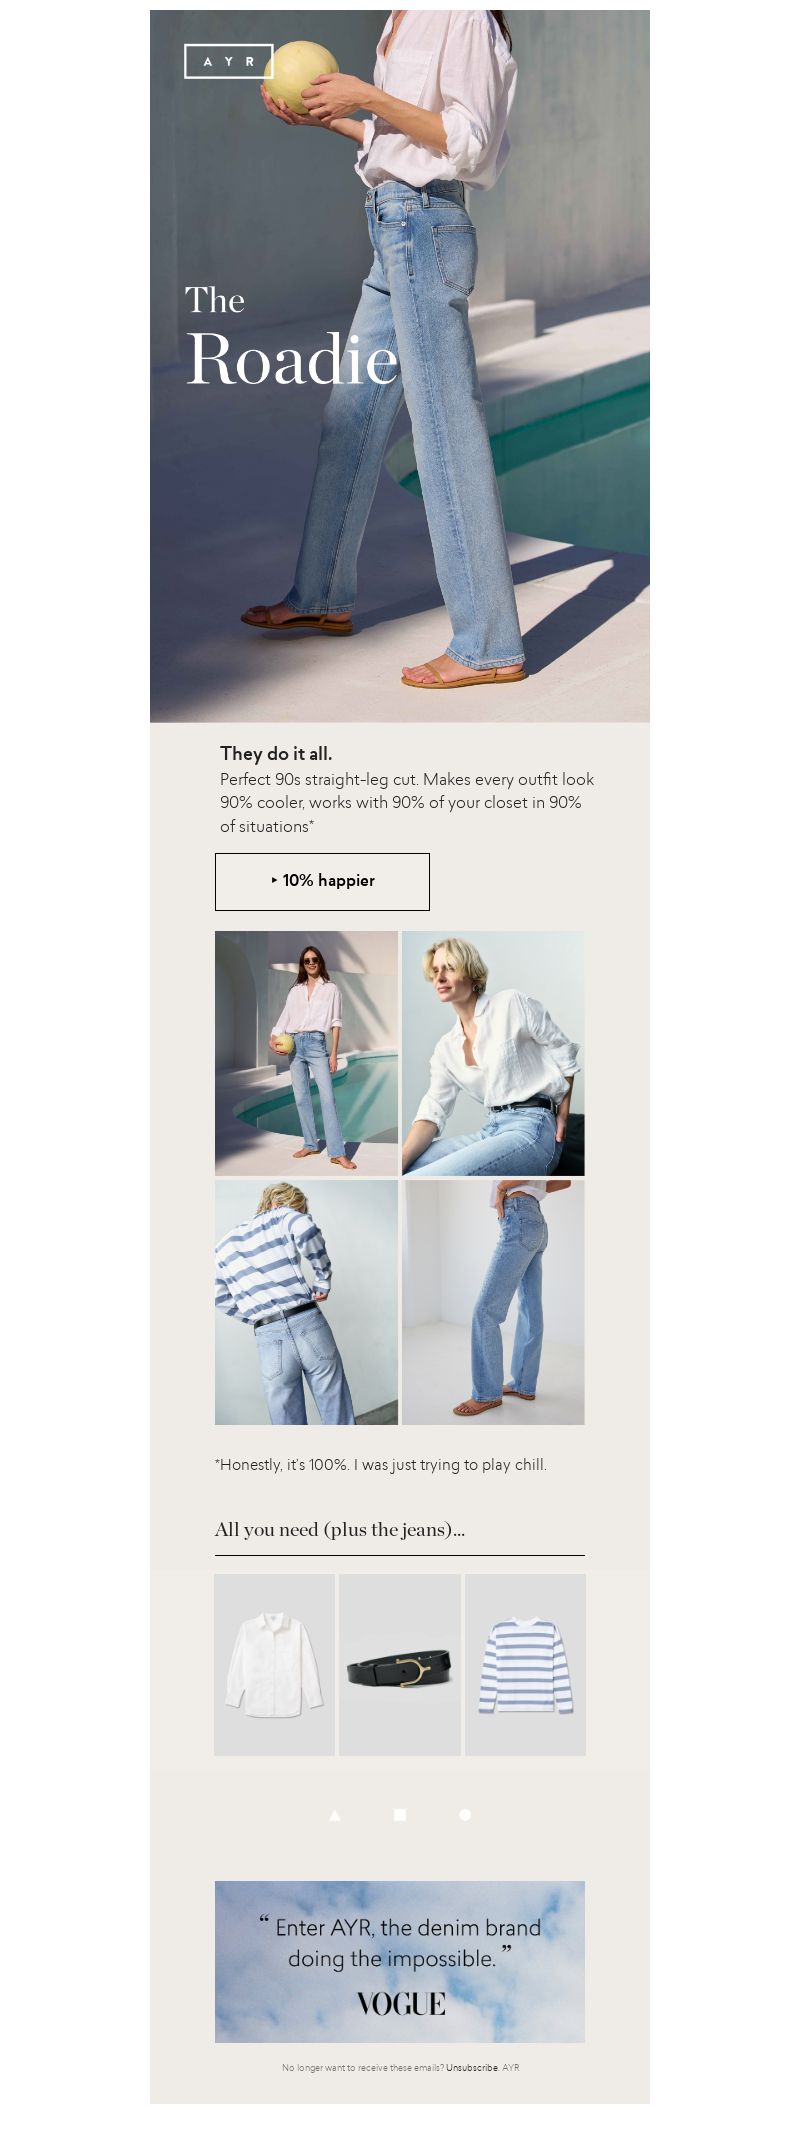Viewport: 800px width, 2143px height.
Task: Click the white circle icon
Action: (465, 1814)
